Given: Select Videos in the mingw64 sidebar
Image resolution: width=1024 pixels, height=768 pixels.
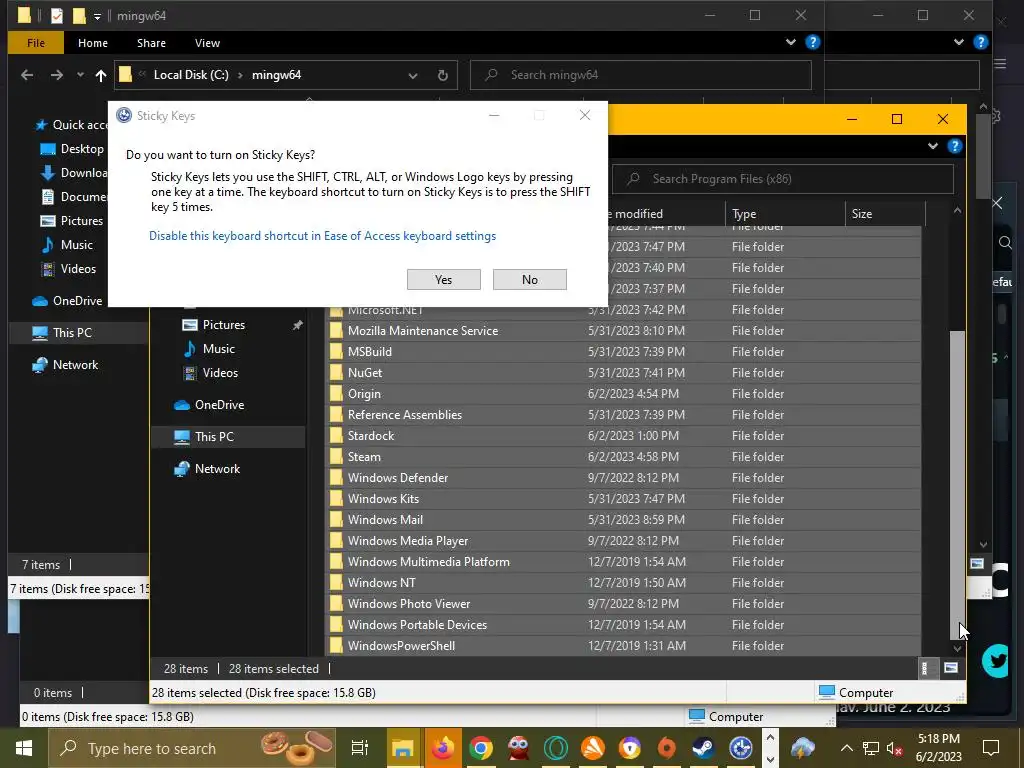Looking at the screenshot, I should tap(69, 269).
